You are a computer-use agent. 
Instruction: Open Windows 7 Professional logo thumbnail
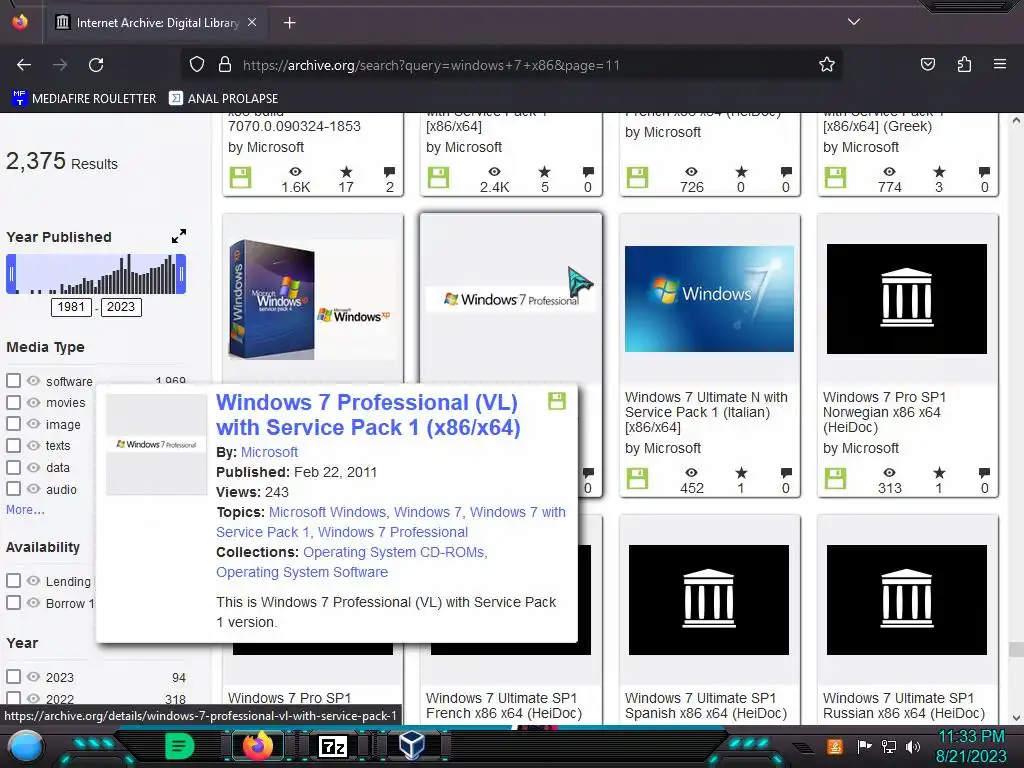(510, 299)
